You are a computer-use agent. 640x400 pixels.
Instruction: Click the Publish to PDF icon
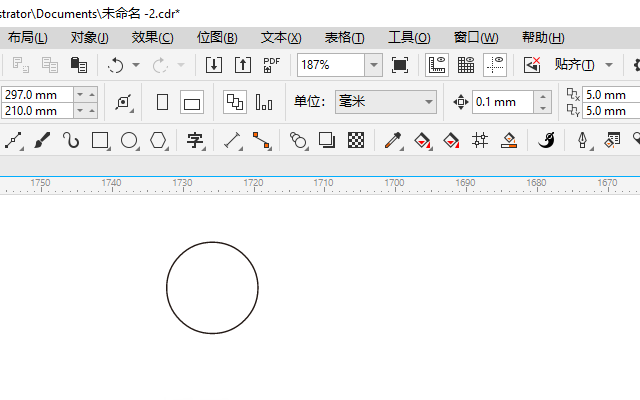coord(271,65)
